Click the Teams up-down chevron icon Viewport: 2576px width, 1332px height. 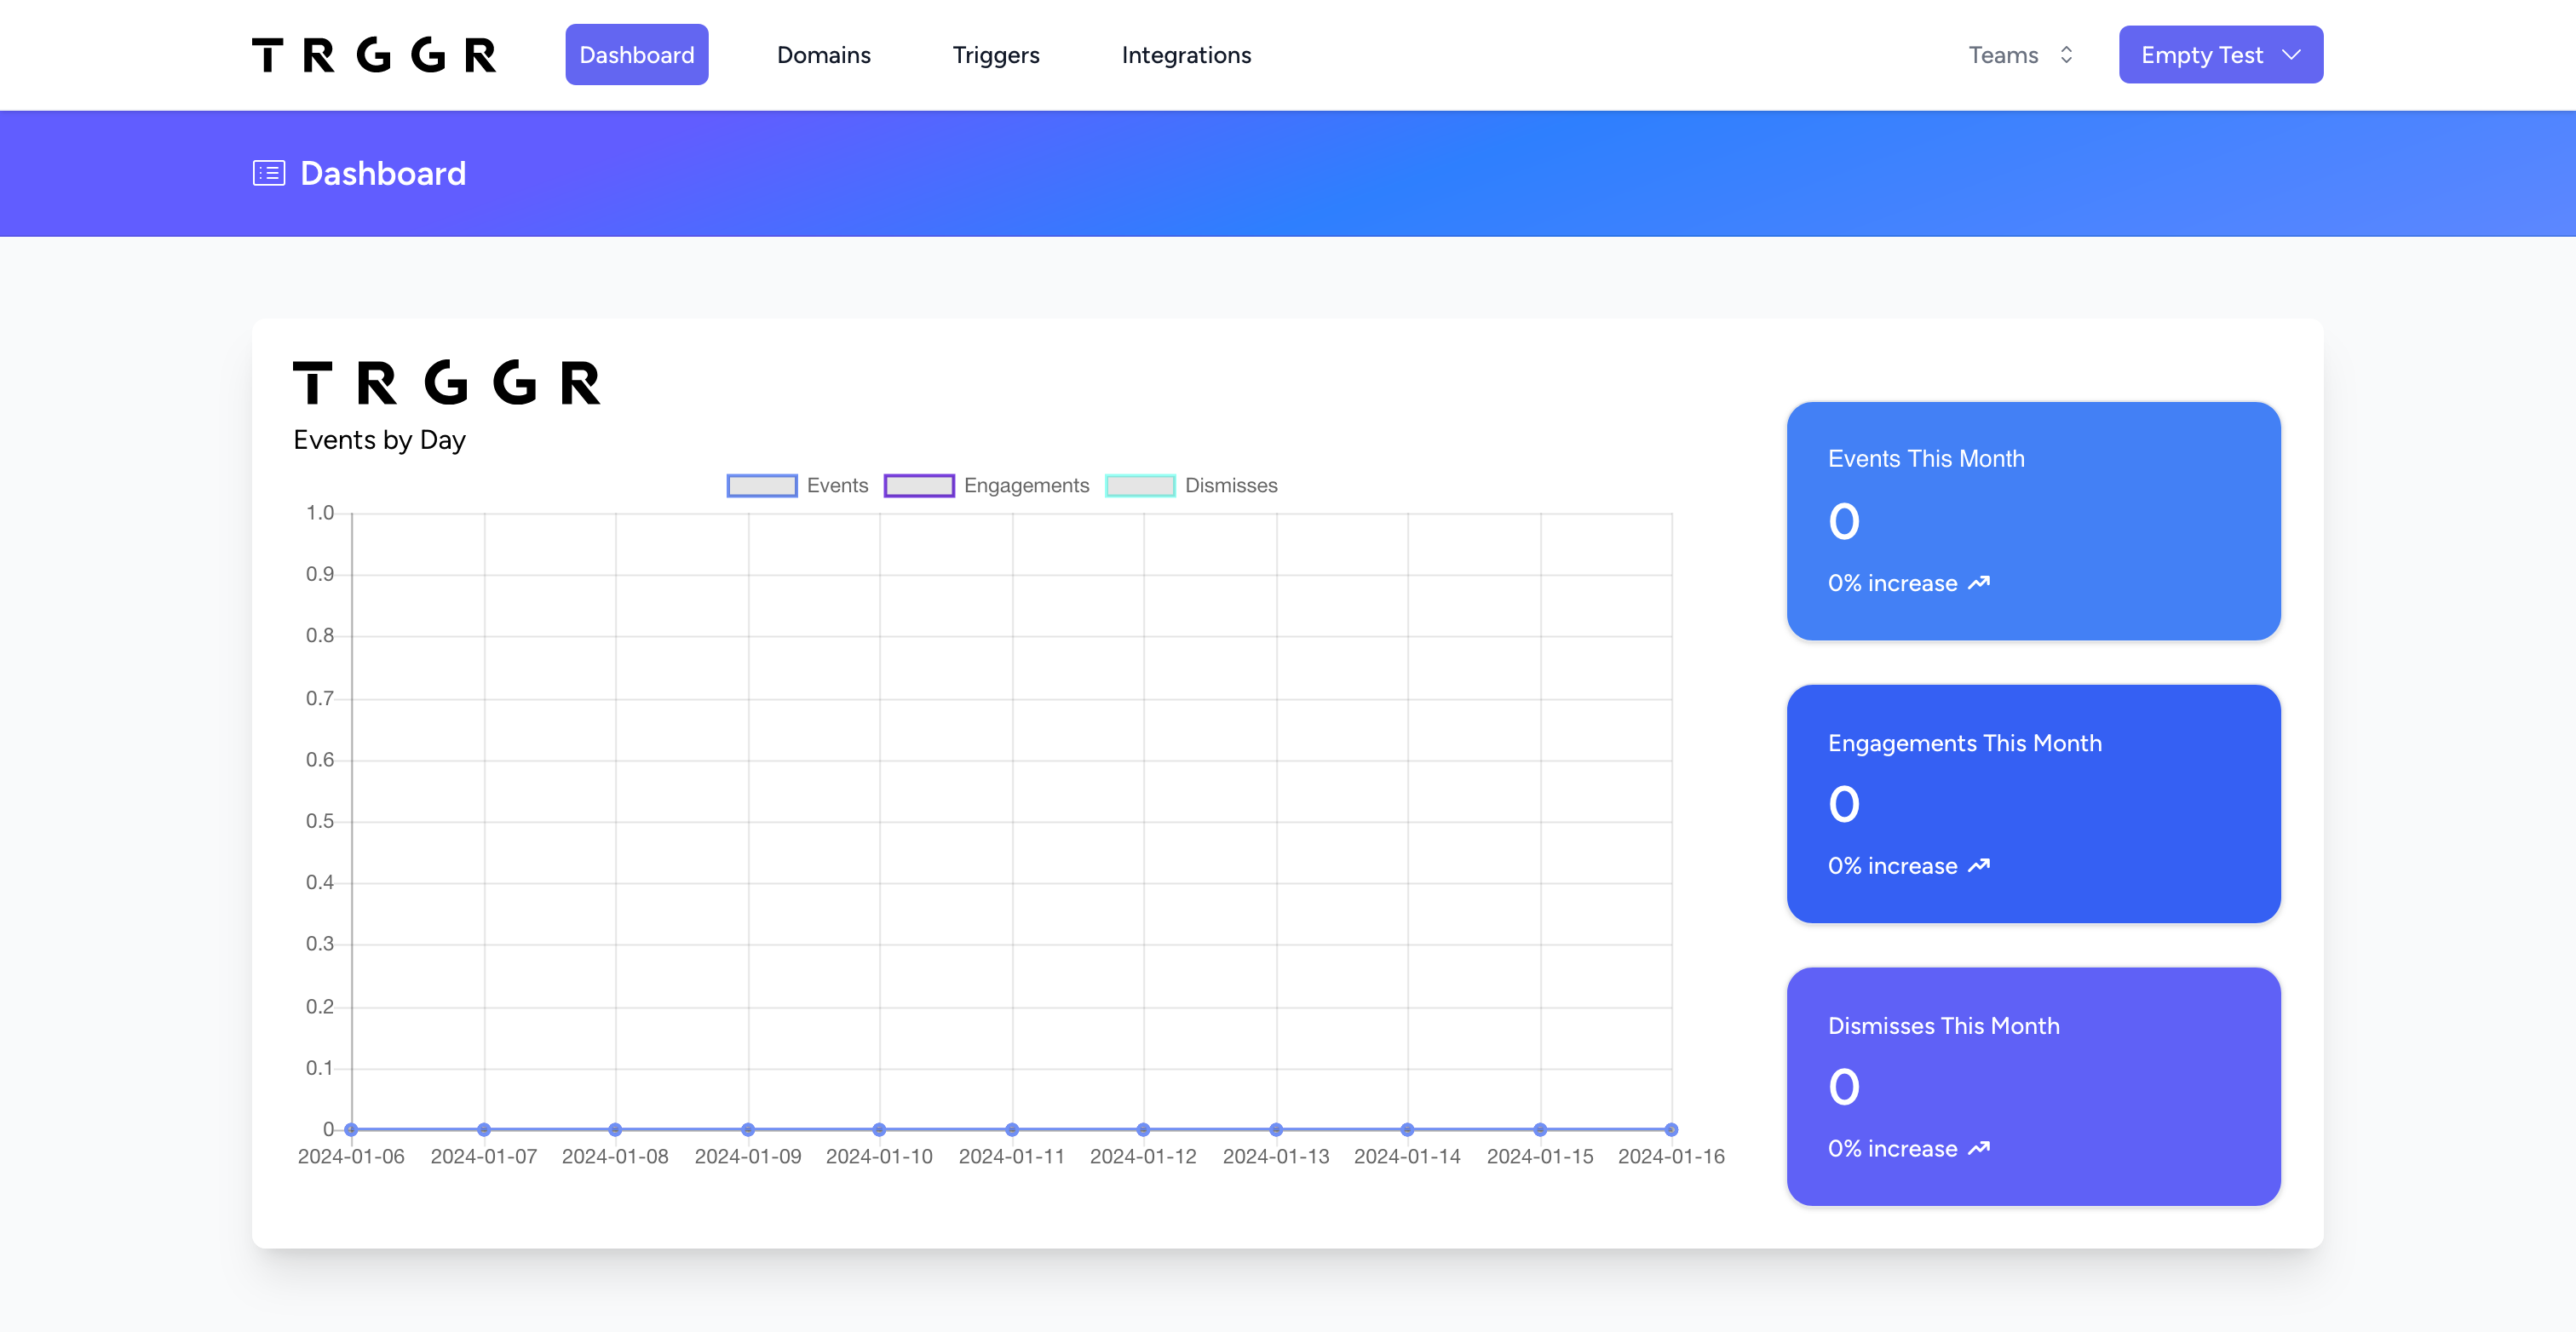point(2066,55)
